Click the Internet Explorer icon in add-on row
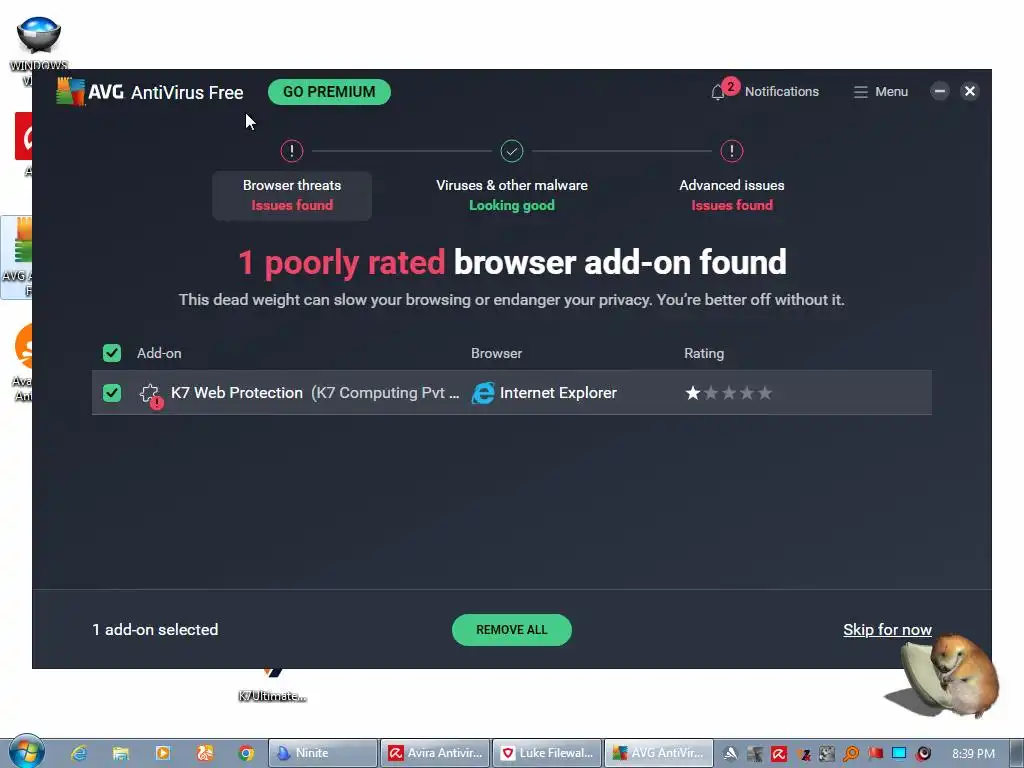 (483, 393)
